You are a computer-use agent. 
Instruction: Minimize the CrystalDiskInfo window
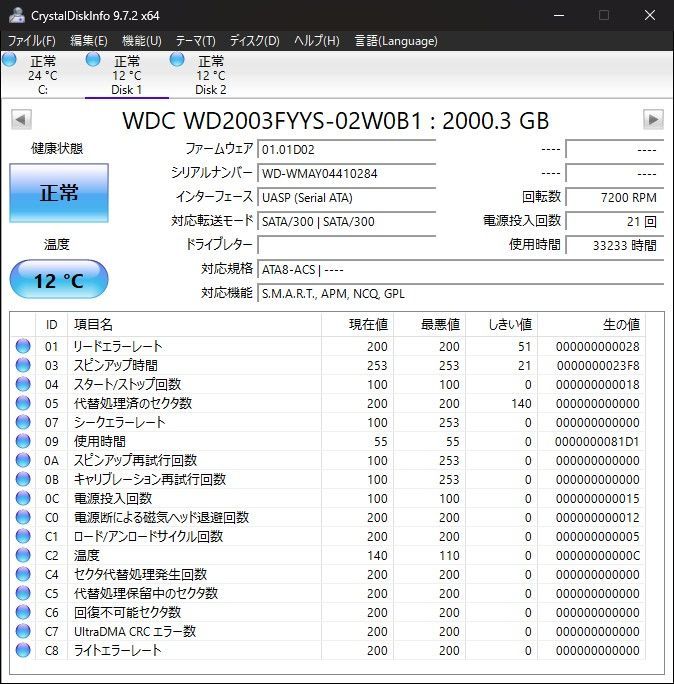pyautogui.click(x=559, y=15)
